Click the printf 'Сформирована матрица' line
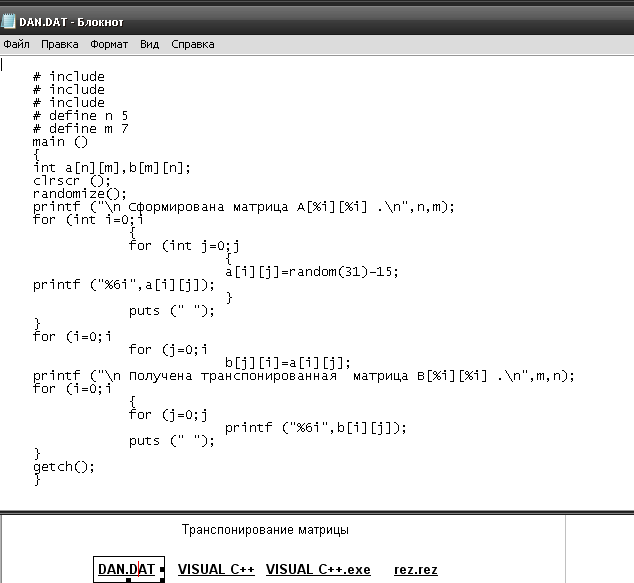Image resolution: width=634 pixels, height=583 pixels. pyautogui.click(x=244, y=207)
